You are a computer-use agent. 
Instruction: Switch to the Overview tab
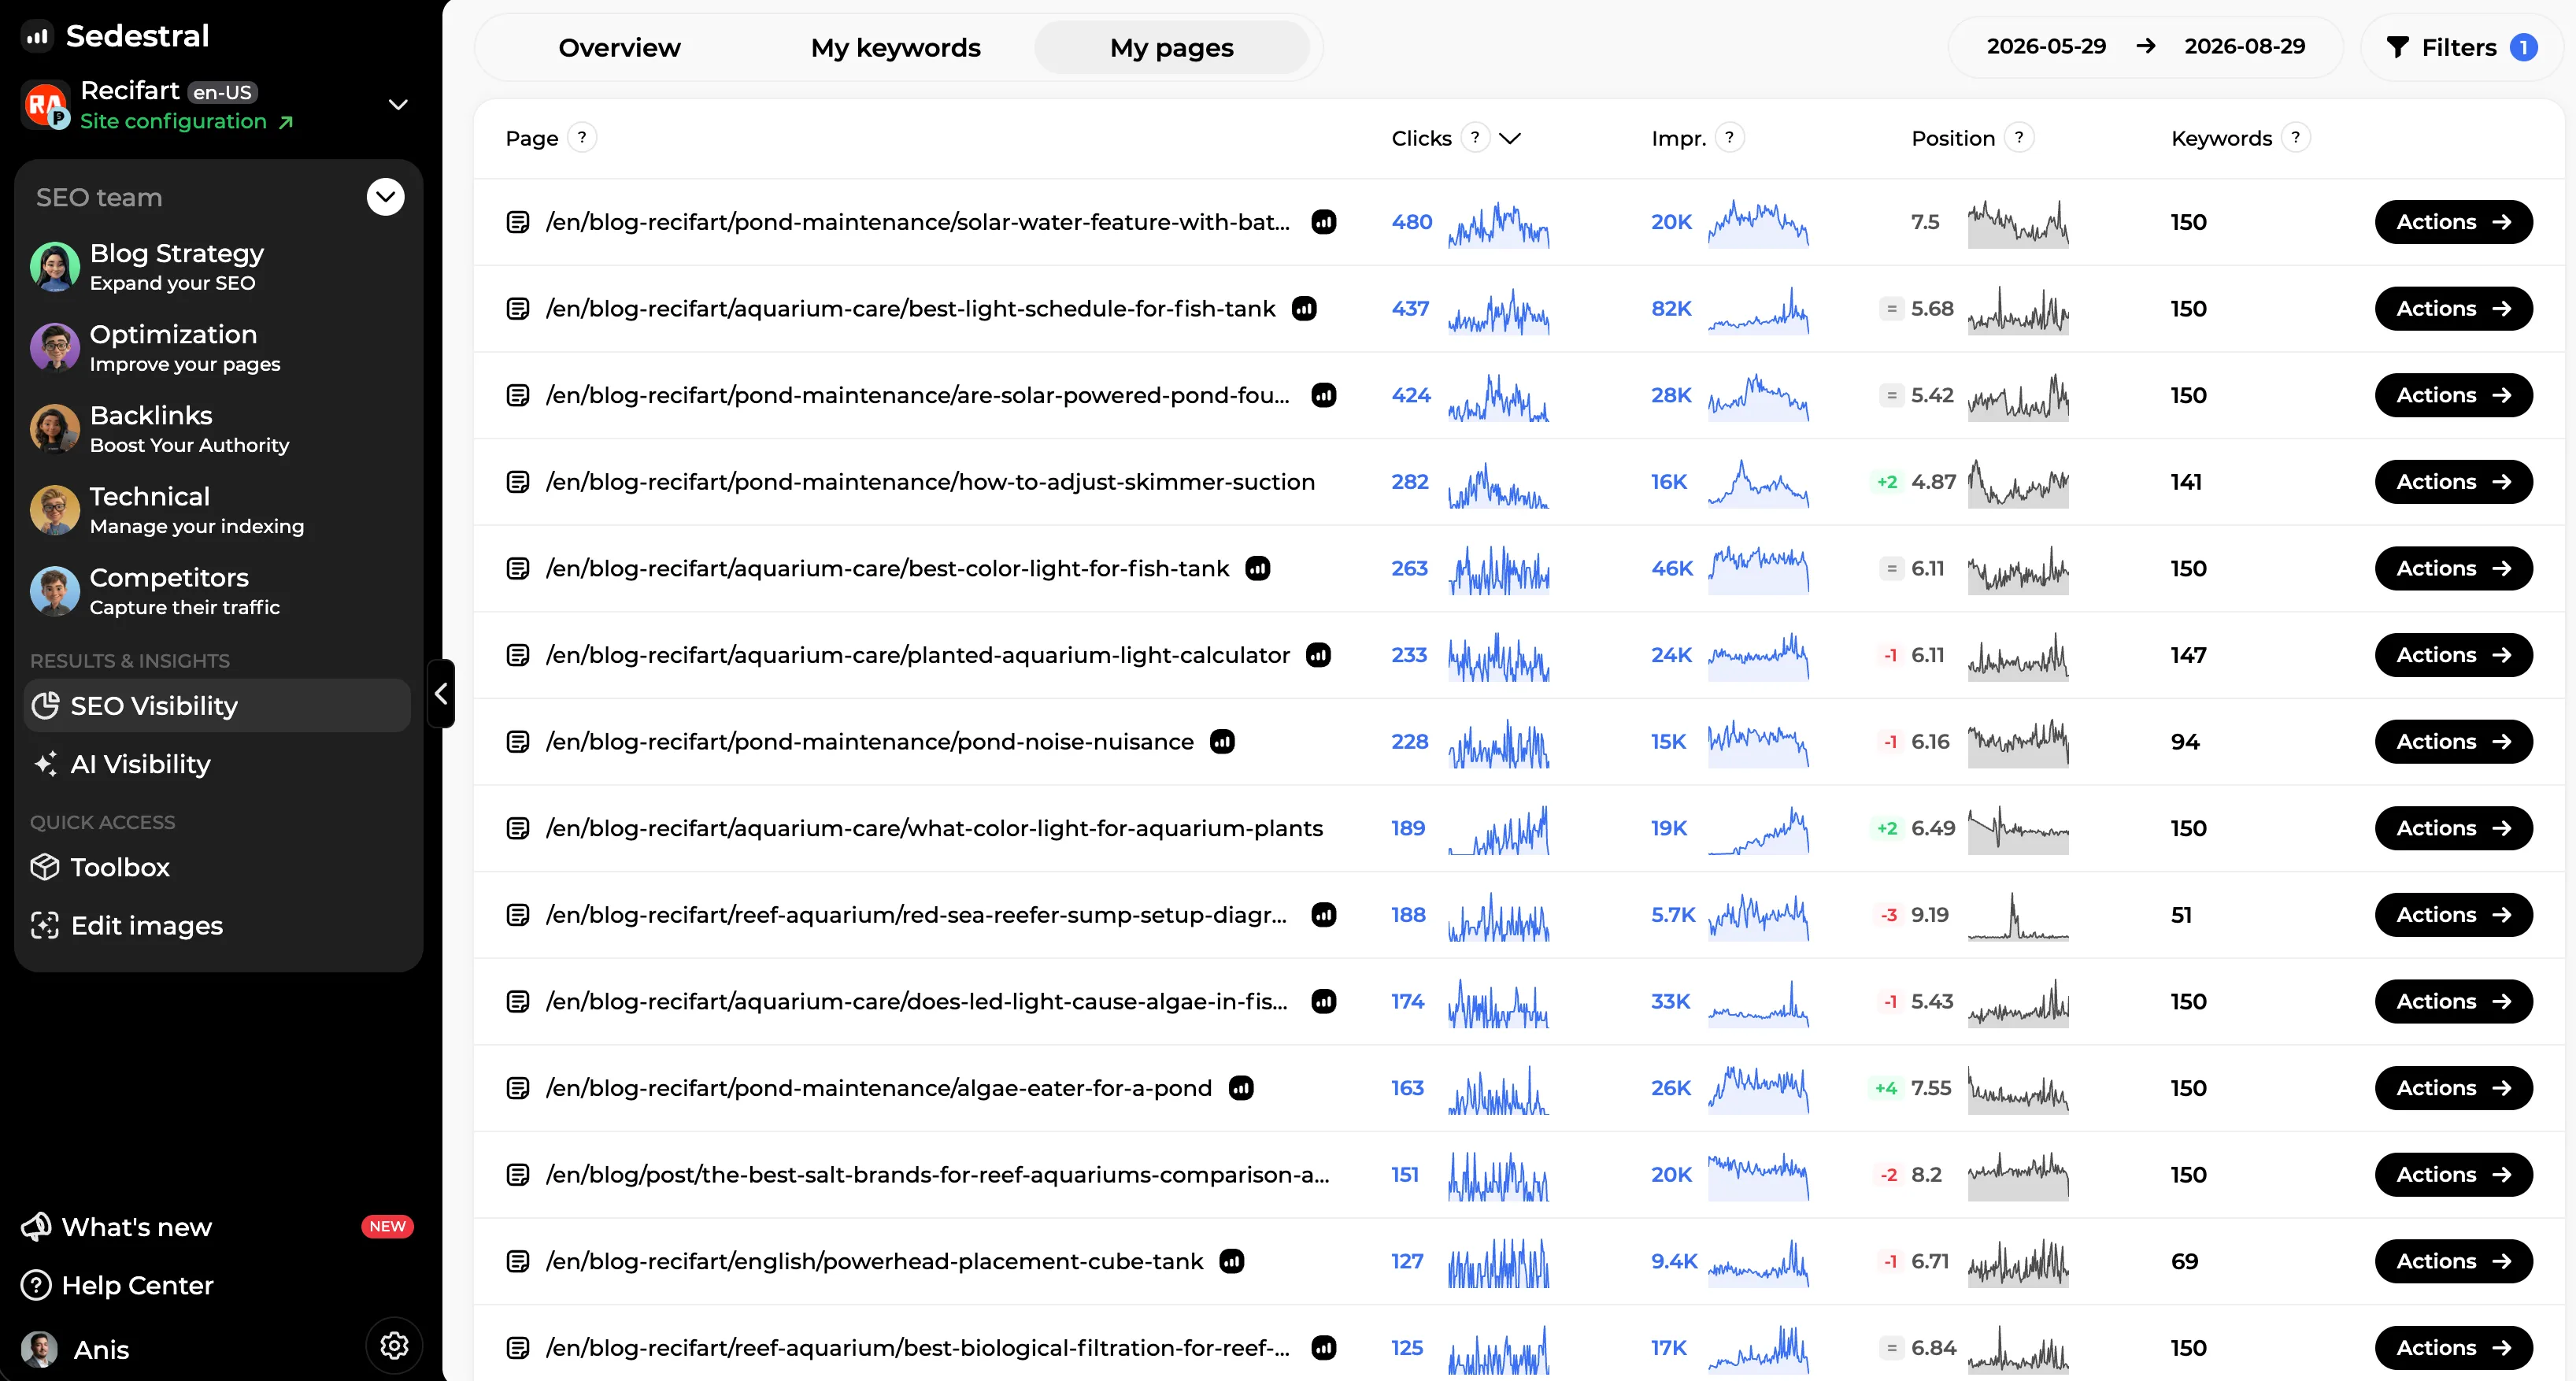click(619, 47)
